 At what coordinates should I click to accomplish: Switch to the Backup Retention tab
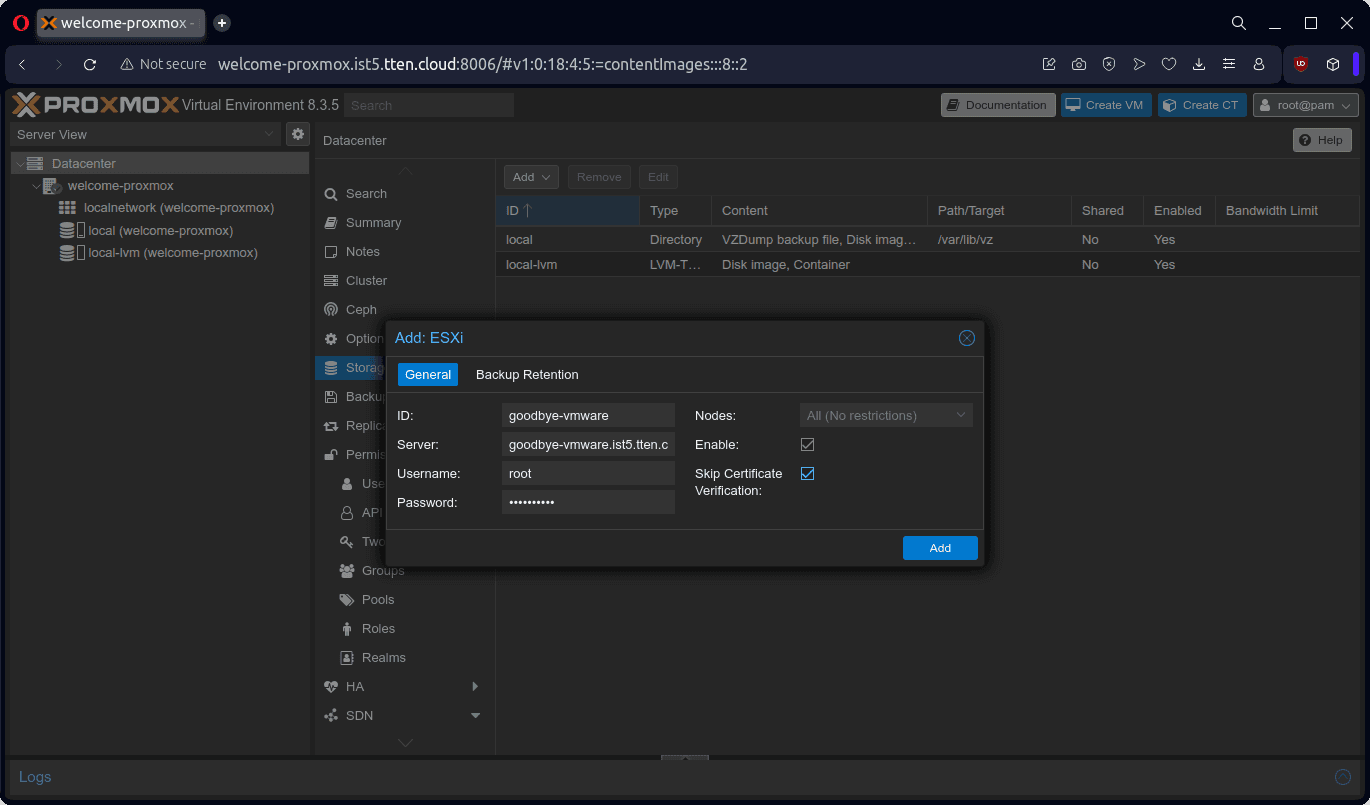(527, 375)
